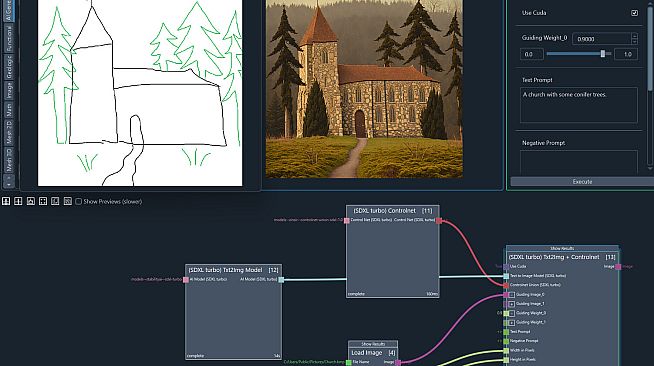Image resolution: width=654 pixels, height=366 pixels.
Task: Click the 'complete' status text on node 12
Action: (x=195, y=356)
